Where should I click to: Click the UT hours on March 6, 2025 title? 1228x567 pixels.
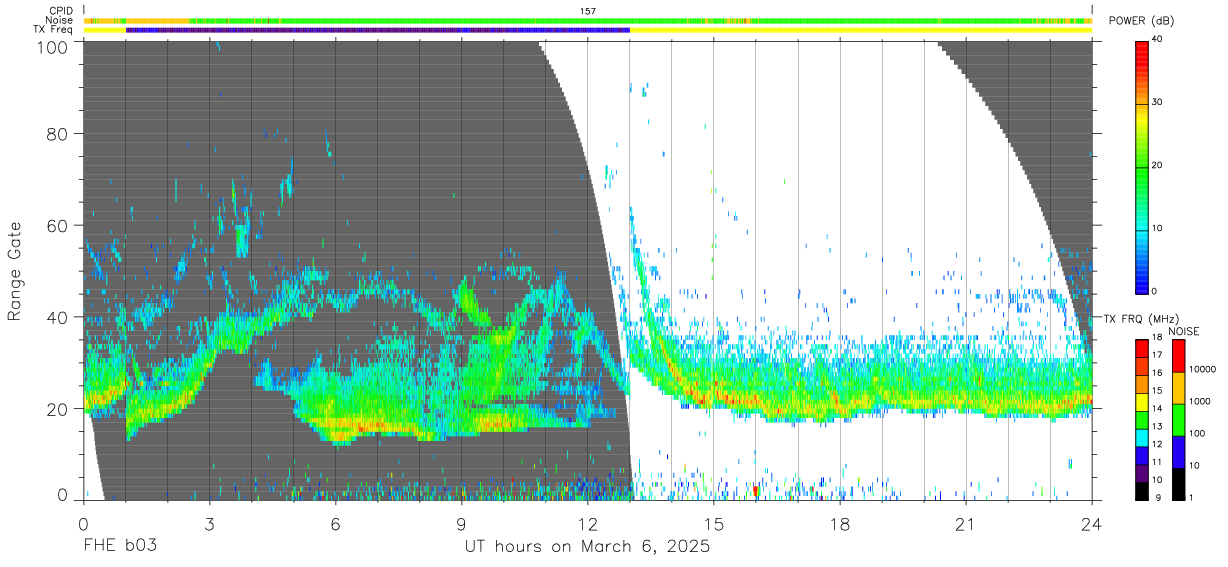(x=588, y=547)
